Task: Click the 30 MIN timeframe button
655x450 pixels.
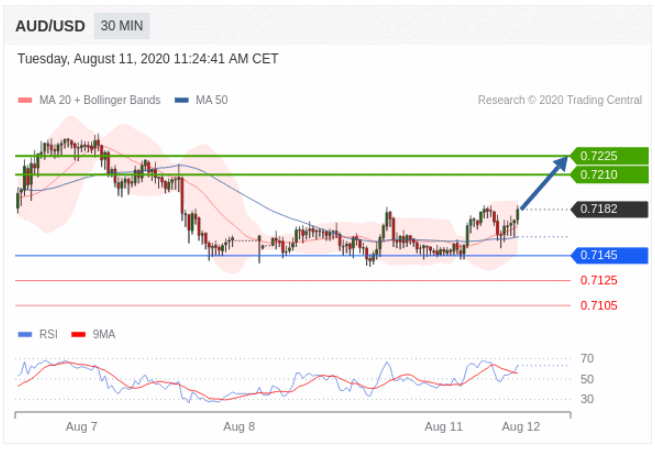Action: click(x=122, y=26)
